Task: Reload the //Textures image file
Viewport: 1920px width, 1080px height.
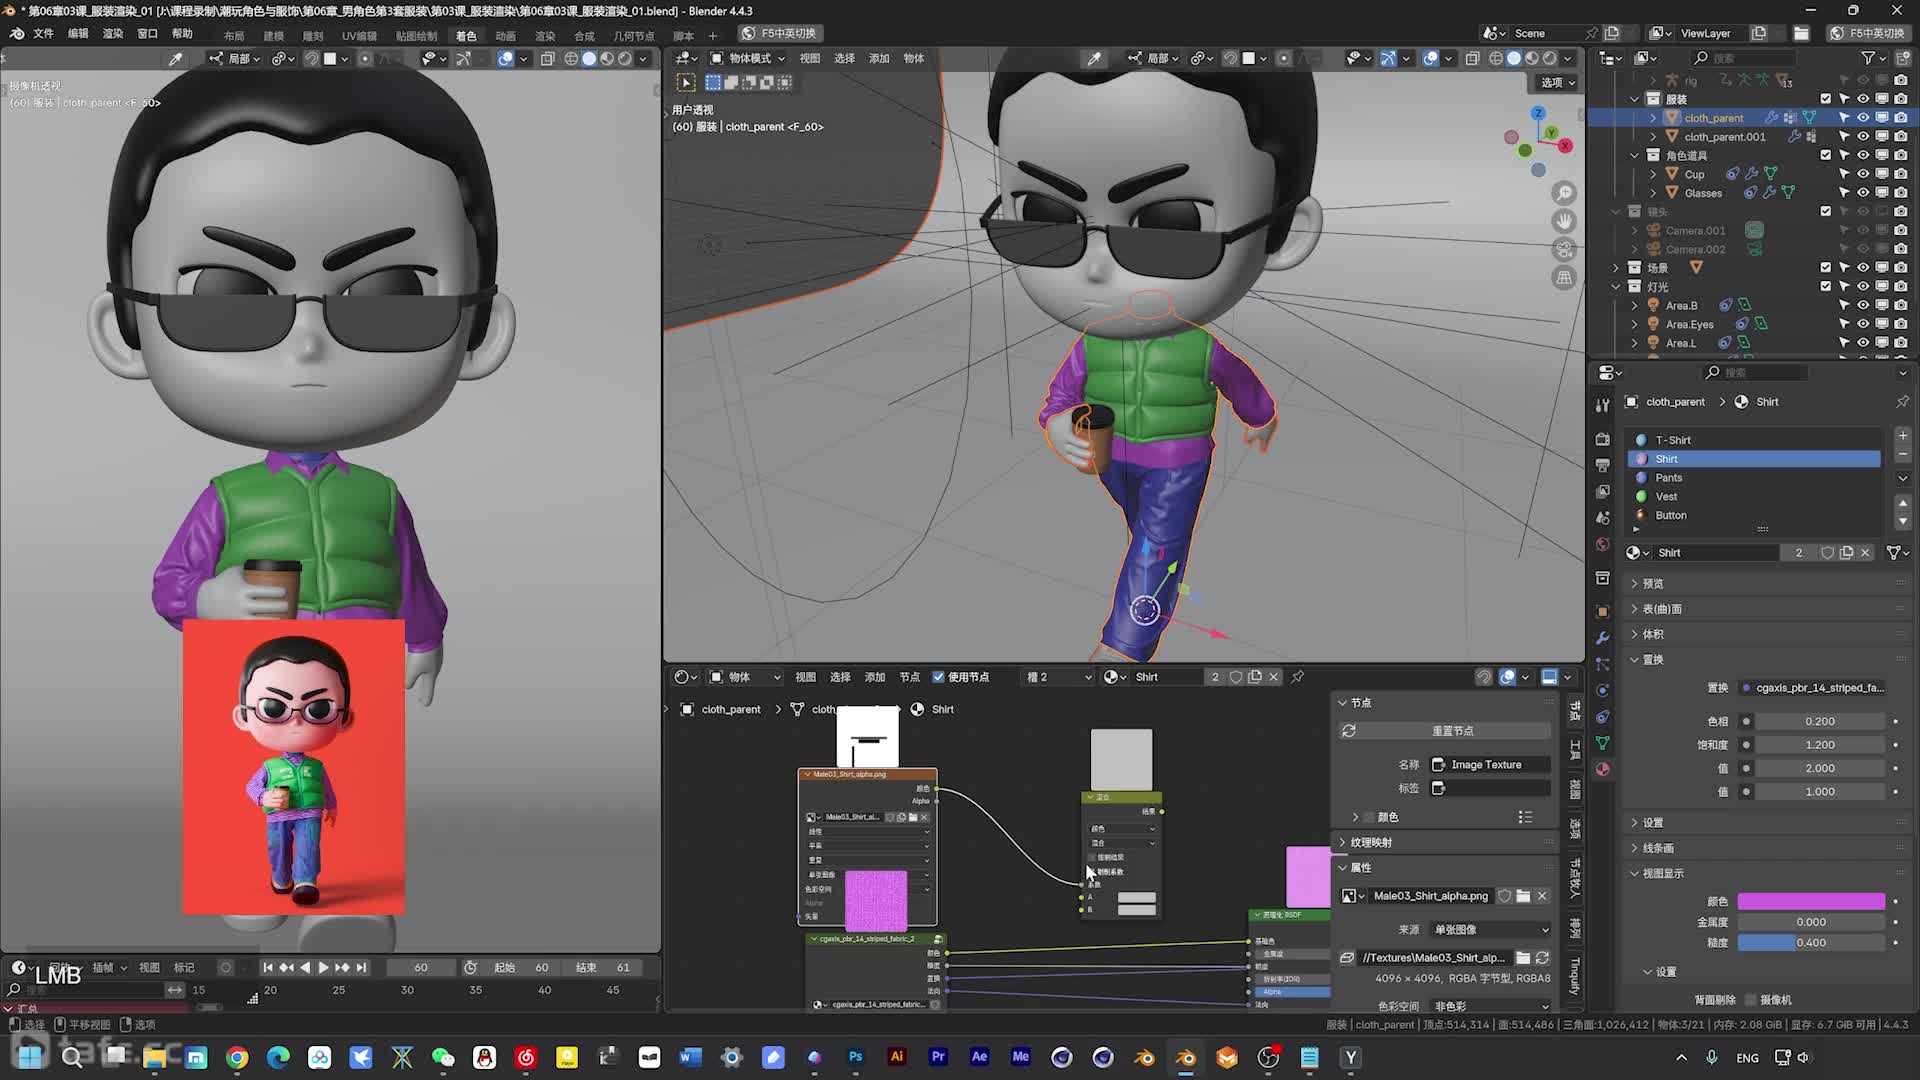Action: point(1542,958)
